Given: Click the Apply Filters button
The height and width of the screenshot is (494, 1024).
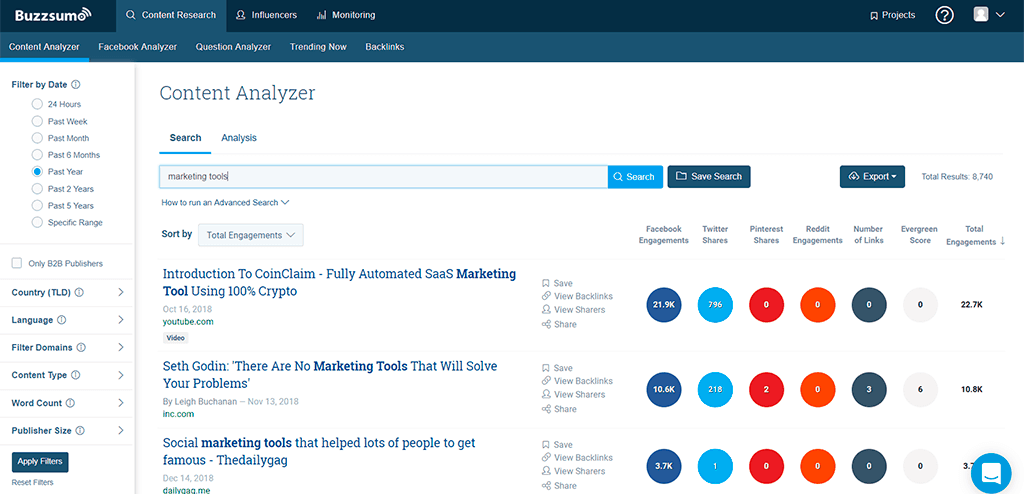Looking at the screenshot, I should 40,461.
